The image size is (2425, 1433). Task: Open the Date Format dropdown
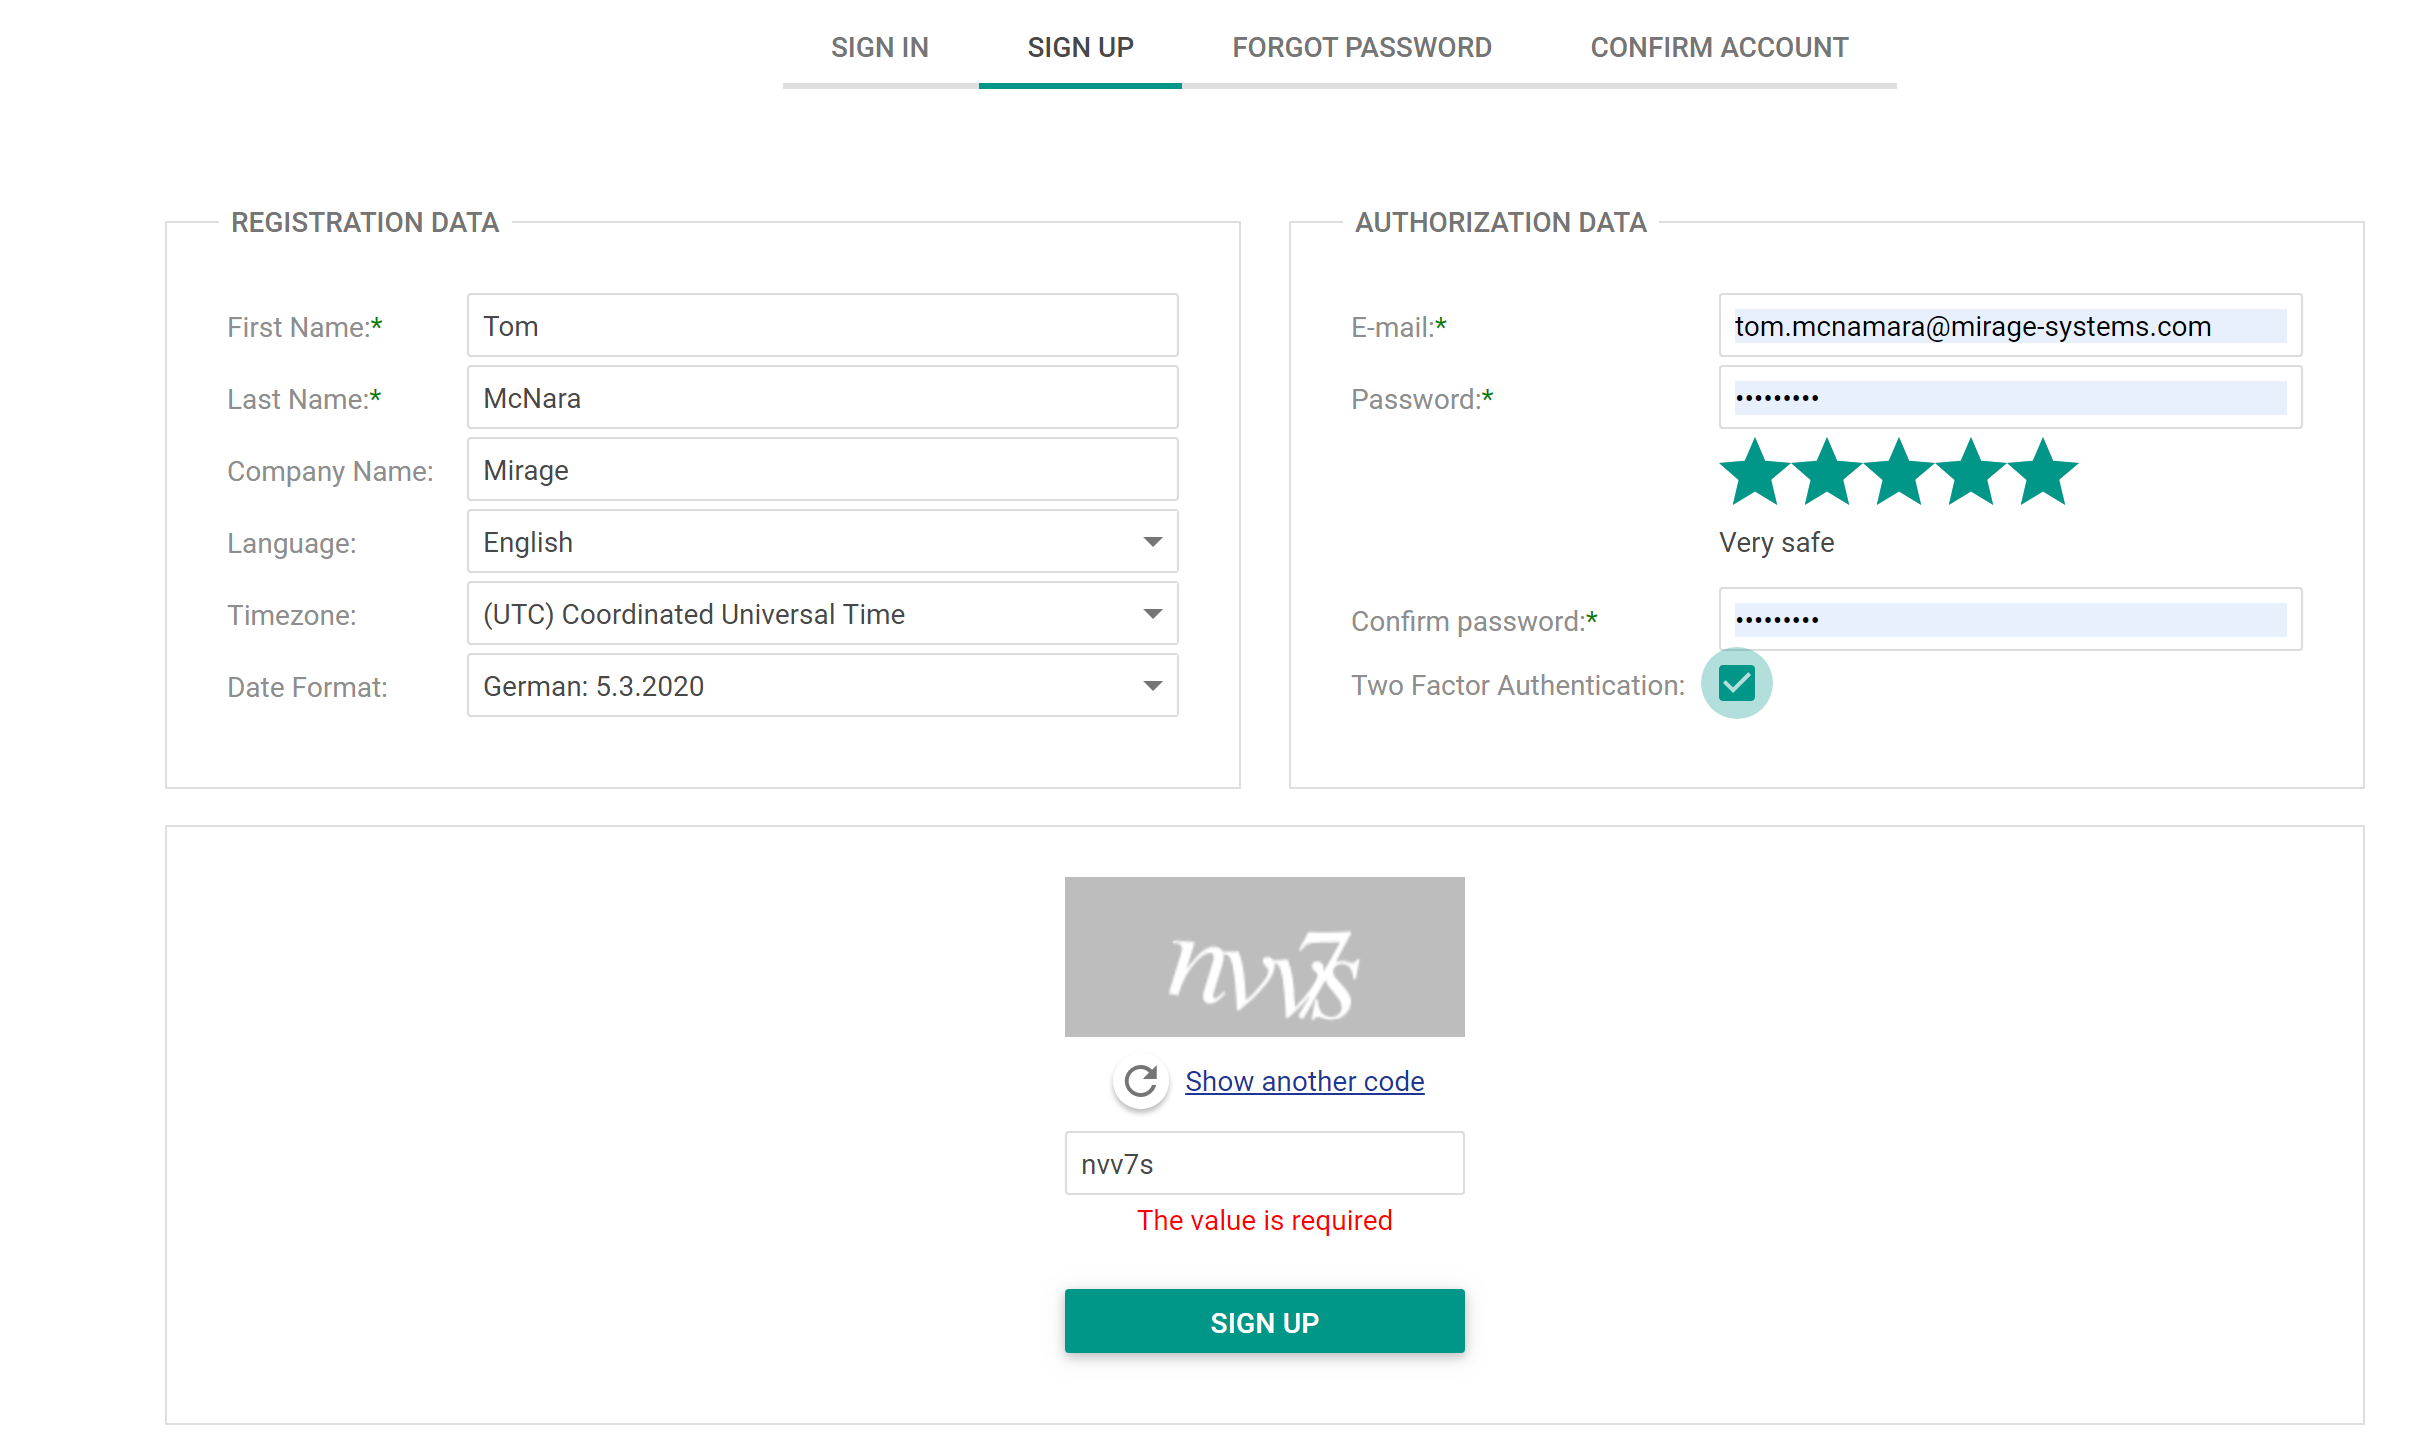(x=822, y=686)
